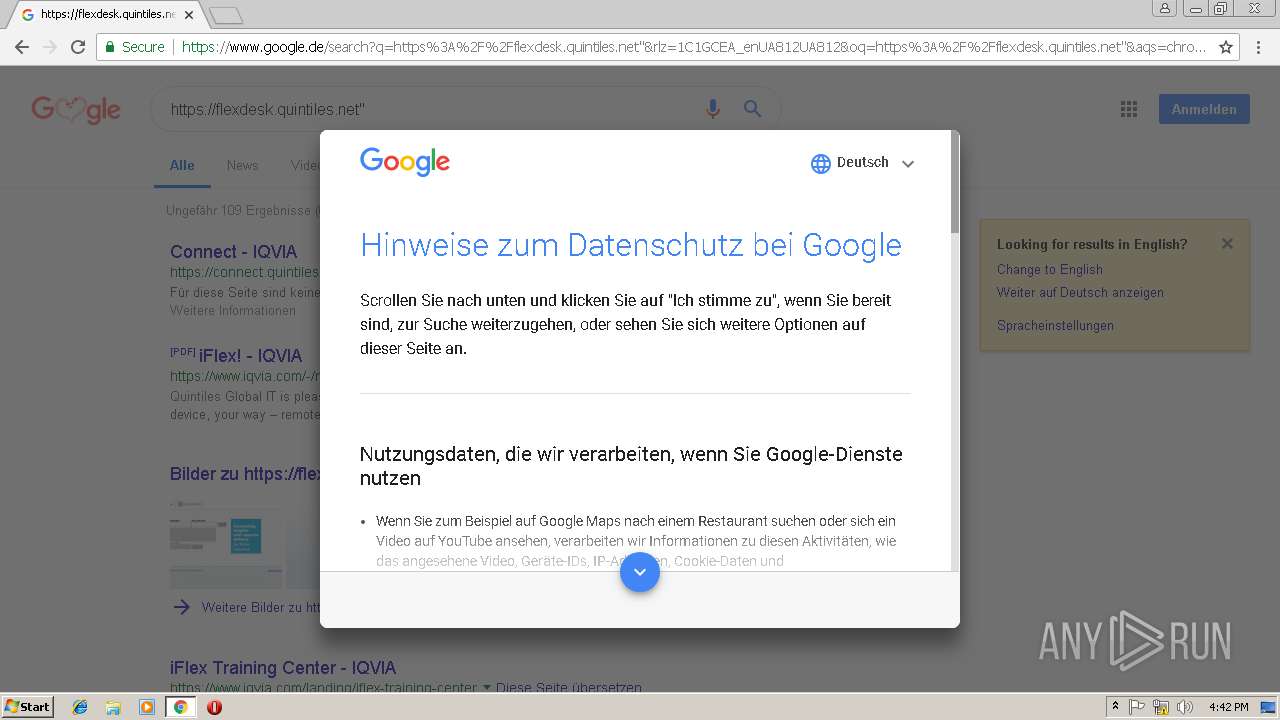Click Change to English link
Image resolution: width=1280 pixels, height=720 pixels.
(x=1050, y=269)
